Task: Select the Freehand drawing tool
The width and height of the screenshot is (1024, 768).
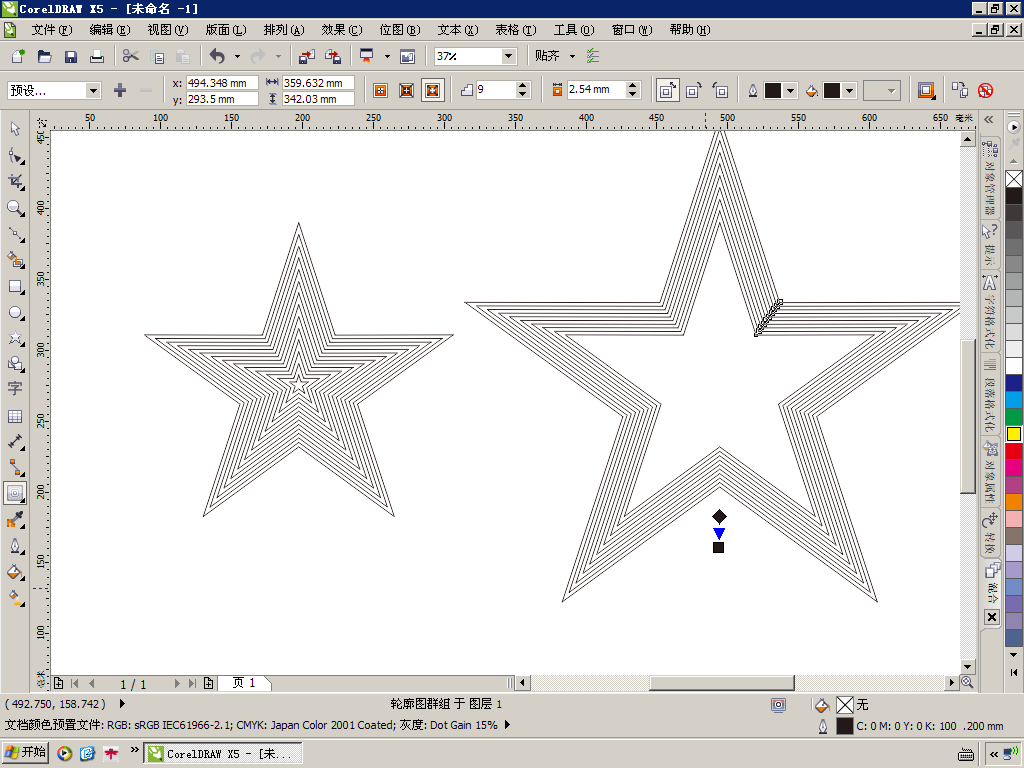Action: pos(15,234)
